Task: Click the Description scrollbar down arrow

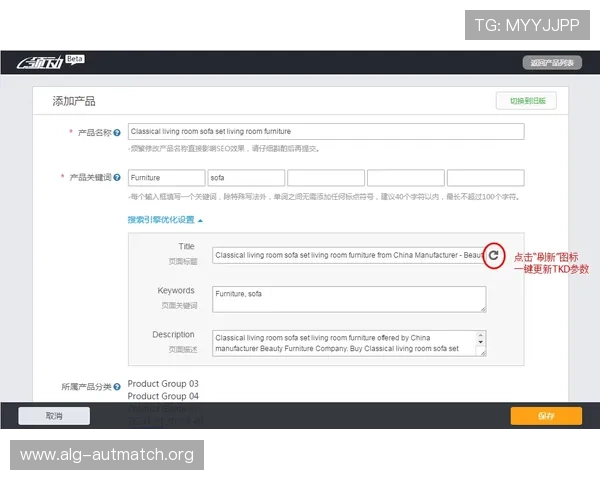Action: click(x=481, y=342)
